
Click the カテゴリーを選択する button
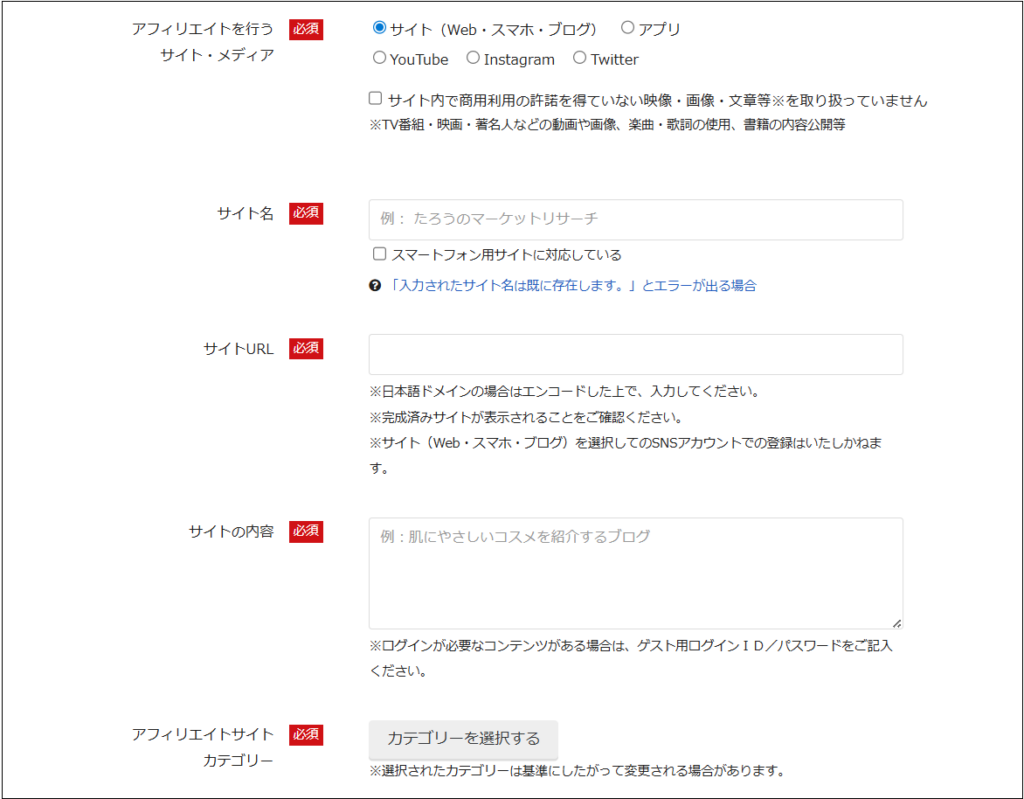click(463, 740)
